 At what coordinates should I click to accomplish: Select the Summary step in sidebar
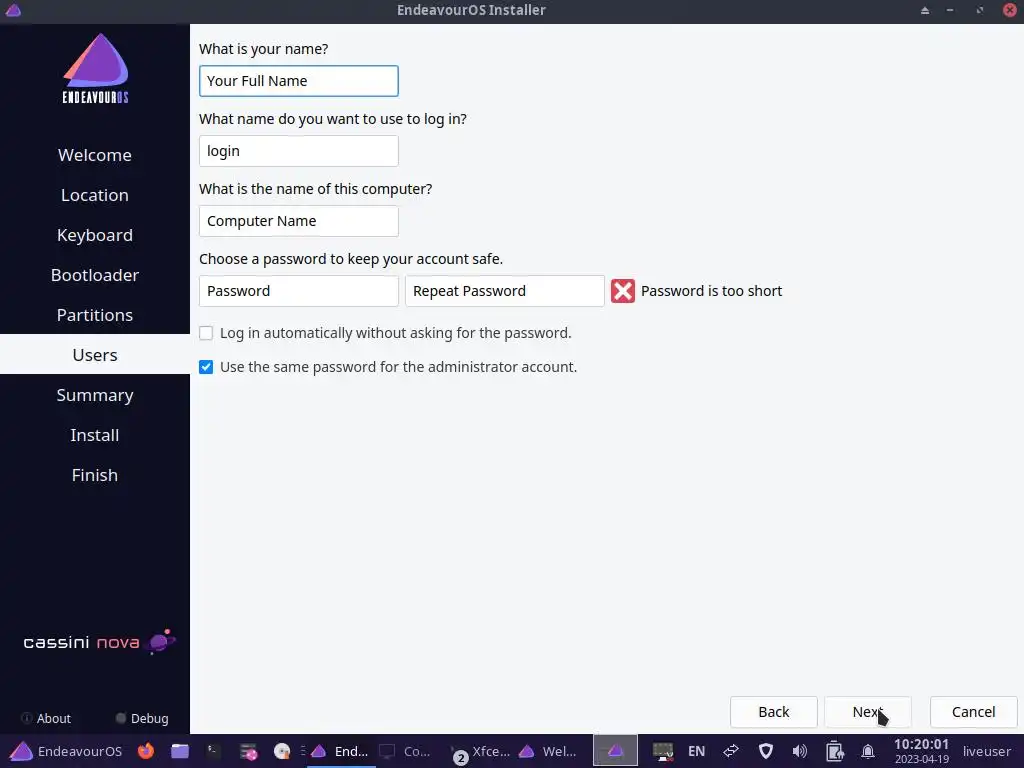(x=95, y=395)
